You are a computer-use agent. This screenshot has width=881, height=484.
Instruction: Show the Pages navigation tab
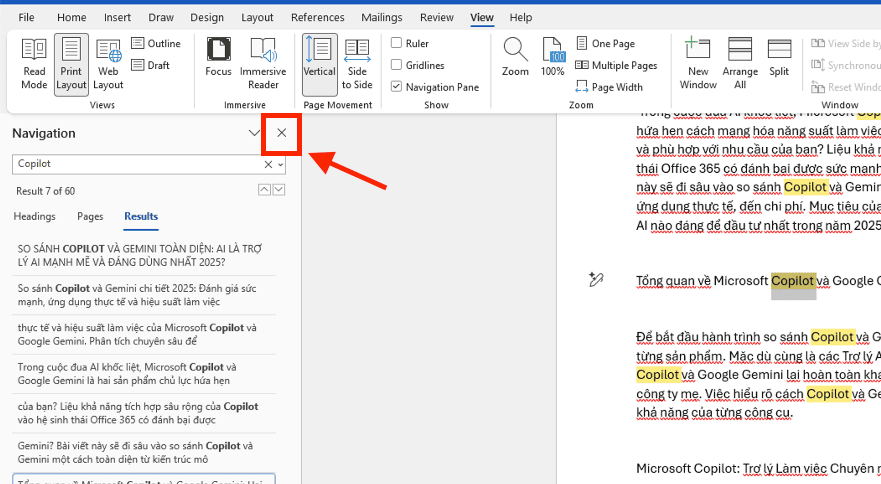90,216
